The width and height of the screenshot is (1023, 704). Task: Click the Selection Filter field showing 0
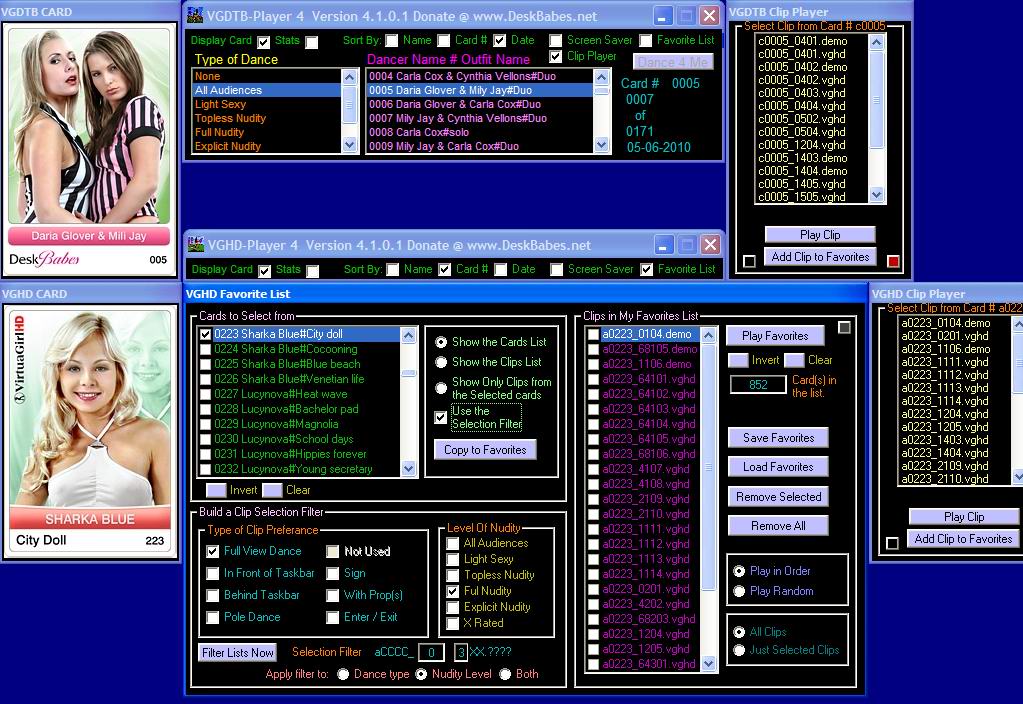[x=430, y=653]
